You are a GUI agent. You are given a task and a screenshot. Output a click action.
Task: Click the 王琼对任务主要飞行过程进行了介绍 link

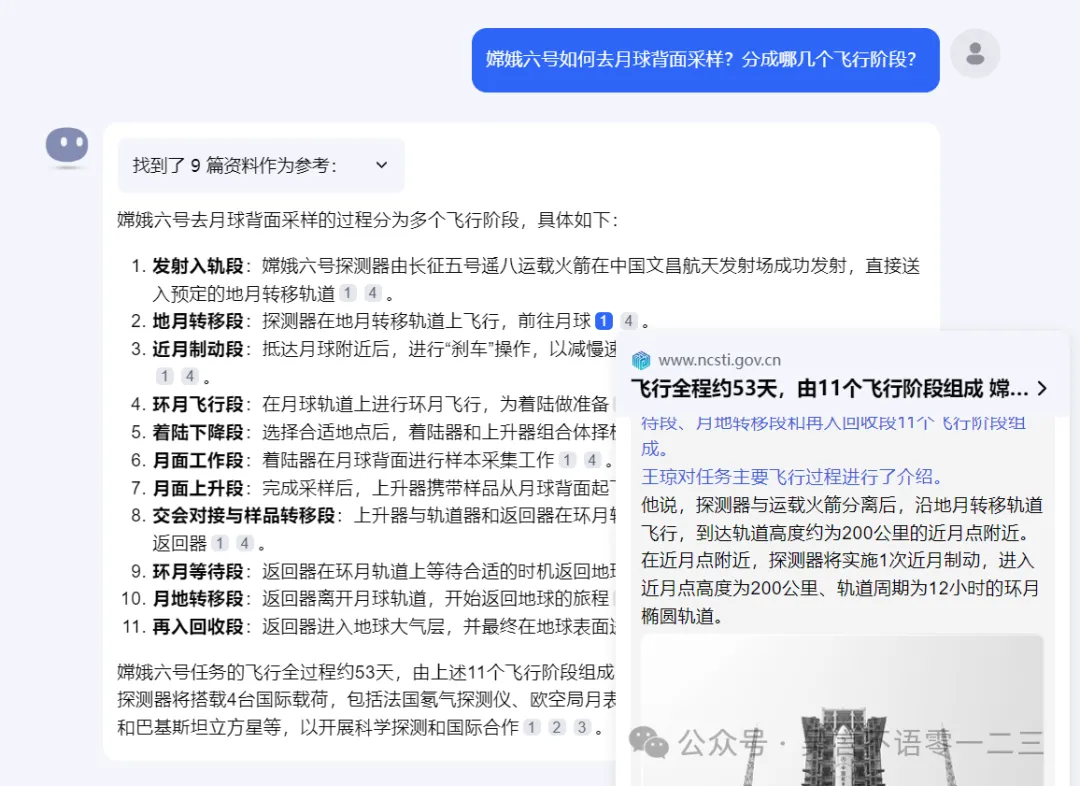(792, 476)
